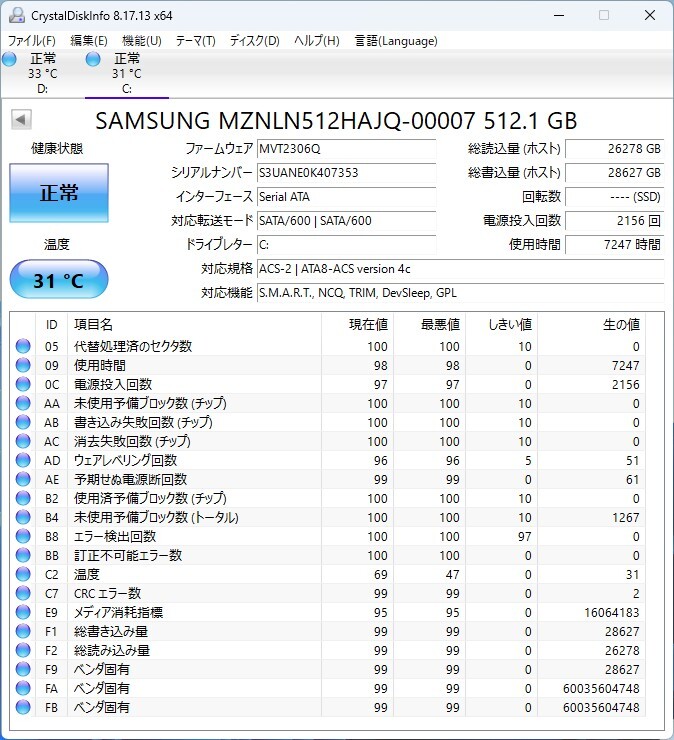The width and height of the screenshot is (674, 740).
Task: Click the serial number field S3UANE0K407353
Action: (346, 173)
